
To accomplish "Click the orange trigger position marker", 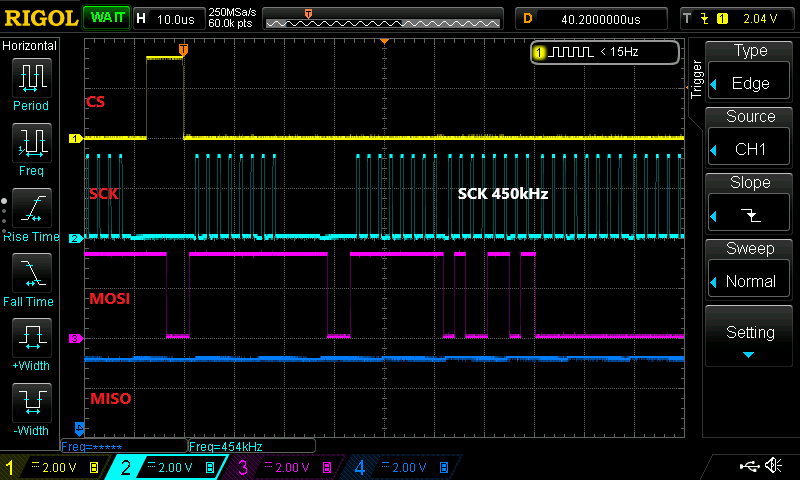I will [x=182, y=49].
